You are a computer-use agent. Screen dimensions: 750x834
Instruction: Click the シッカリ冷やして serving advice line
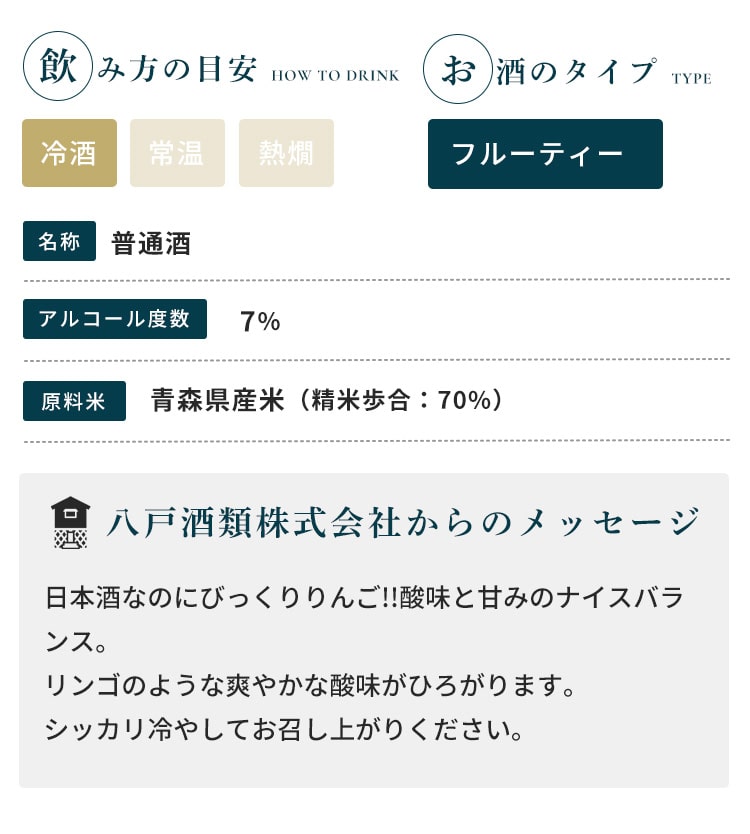click(x=284, y=730)
